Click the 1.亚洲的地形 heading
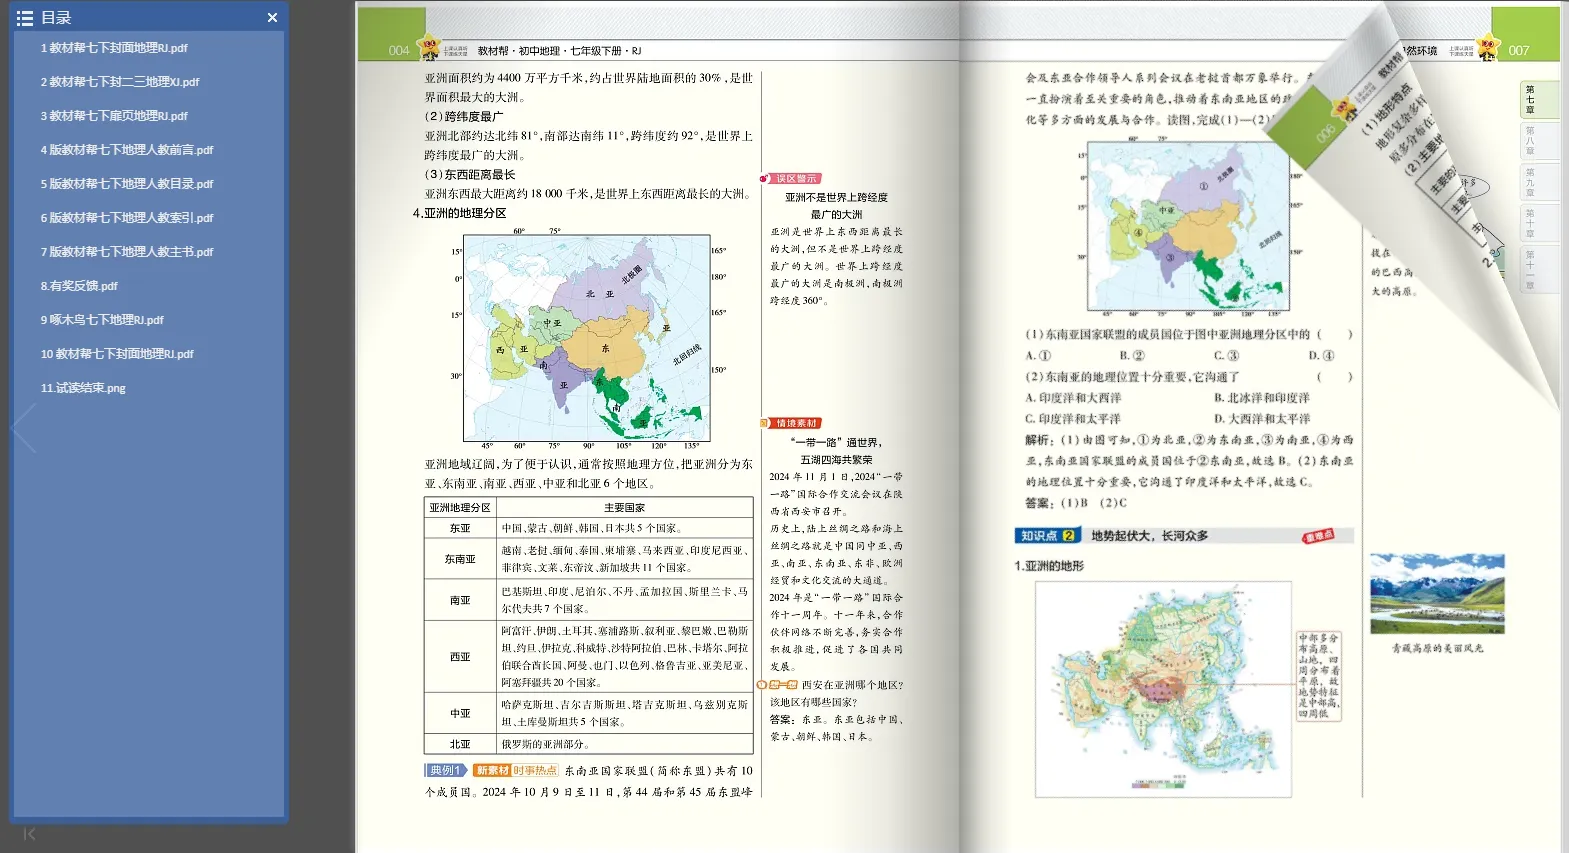Viewport: 1569px width, 853px height. click(x=1049, y=566)
